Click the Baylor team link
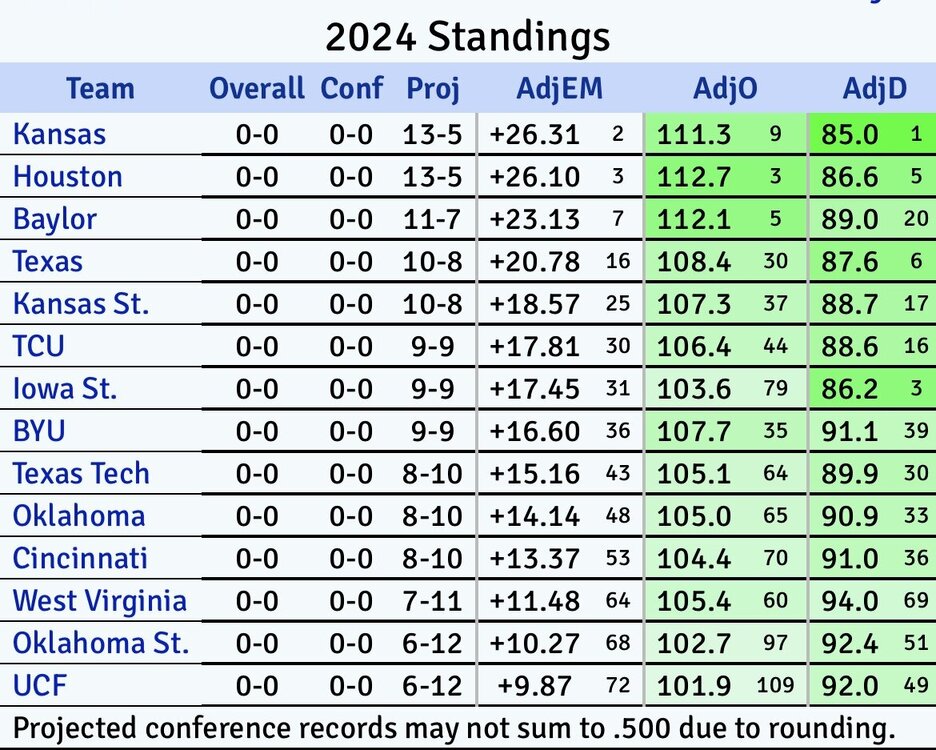936x750 pixels. point(55,219)
